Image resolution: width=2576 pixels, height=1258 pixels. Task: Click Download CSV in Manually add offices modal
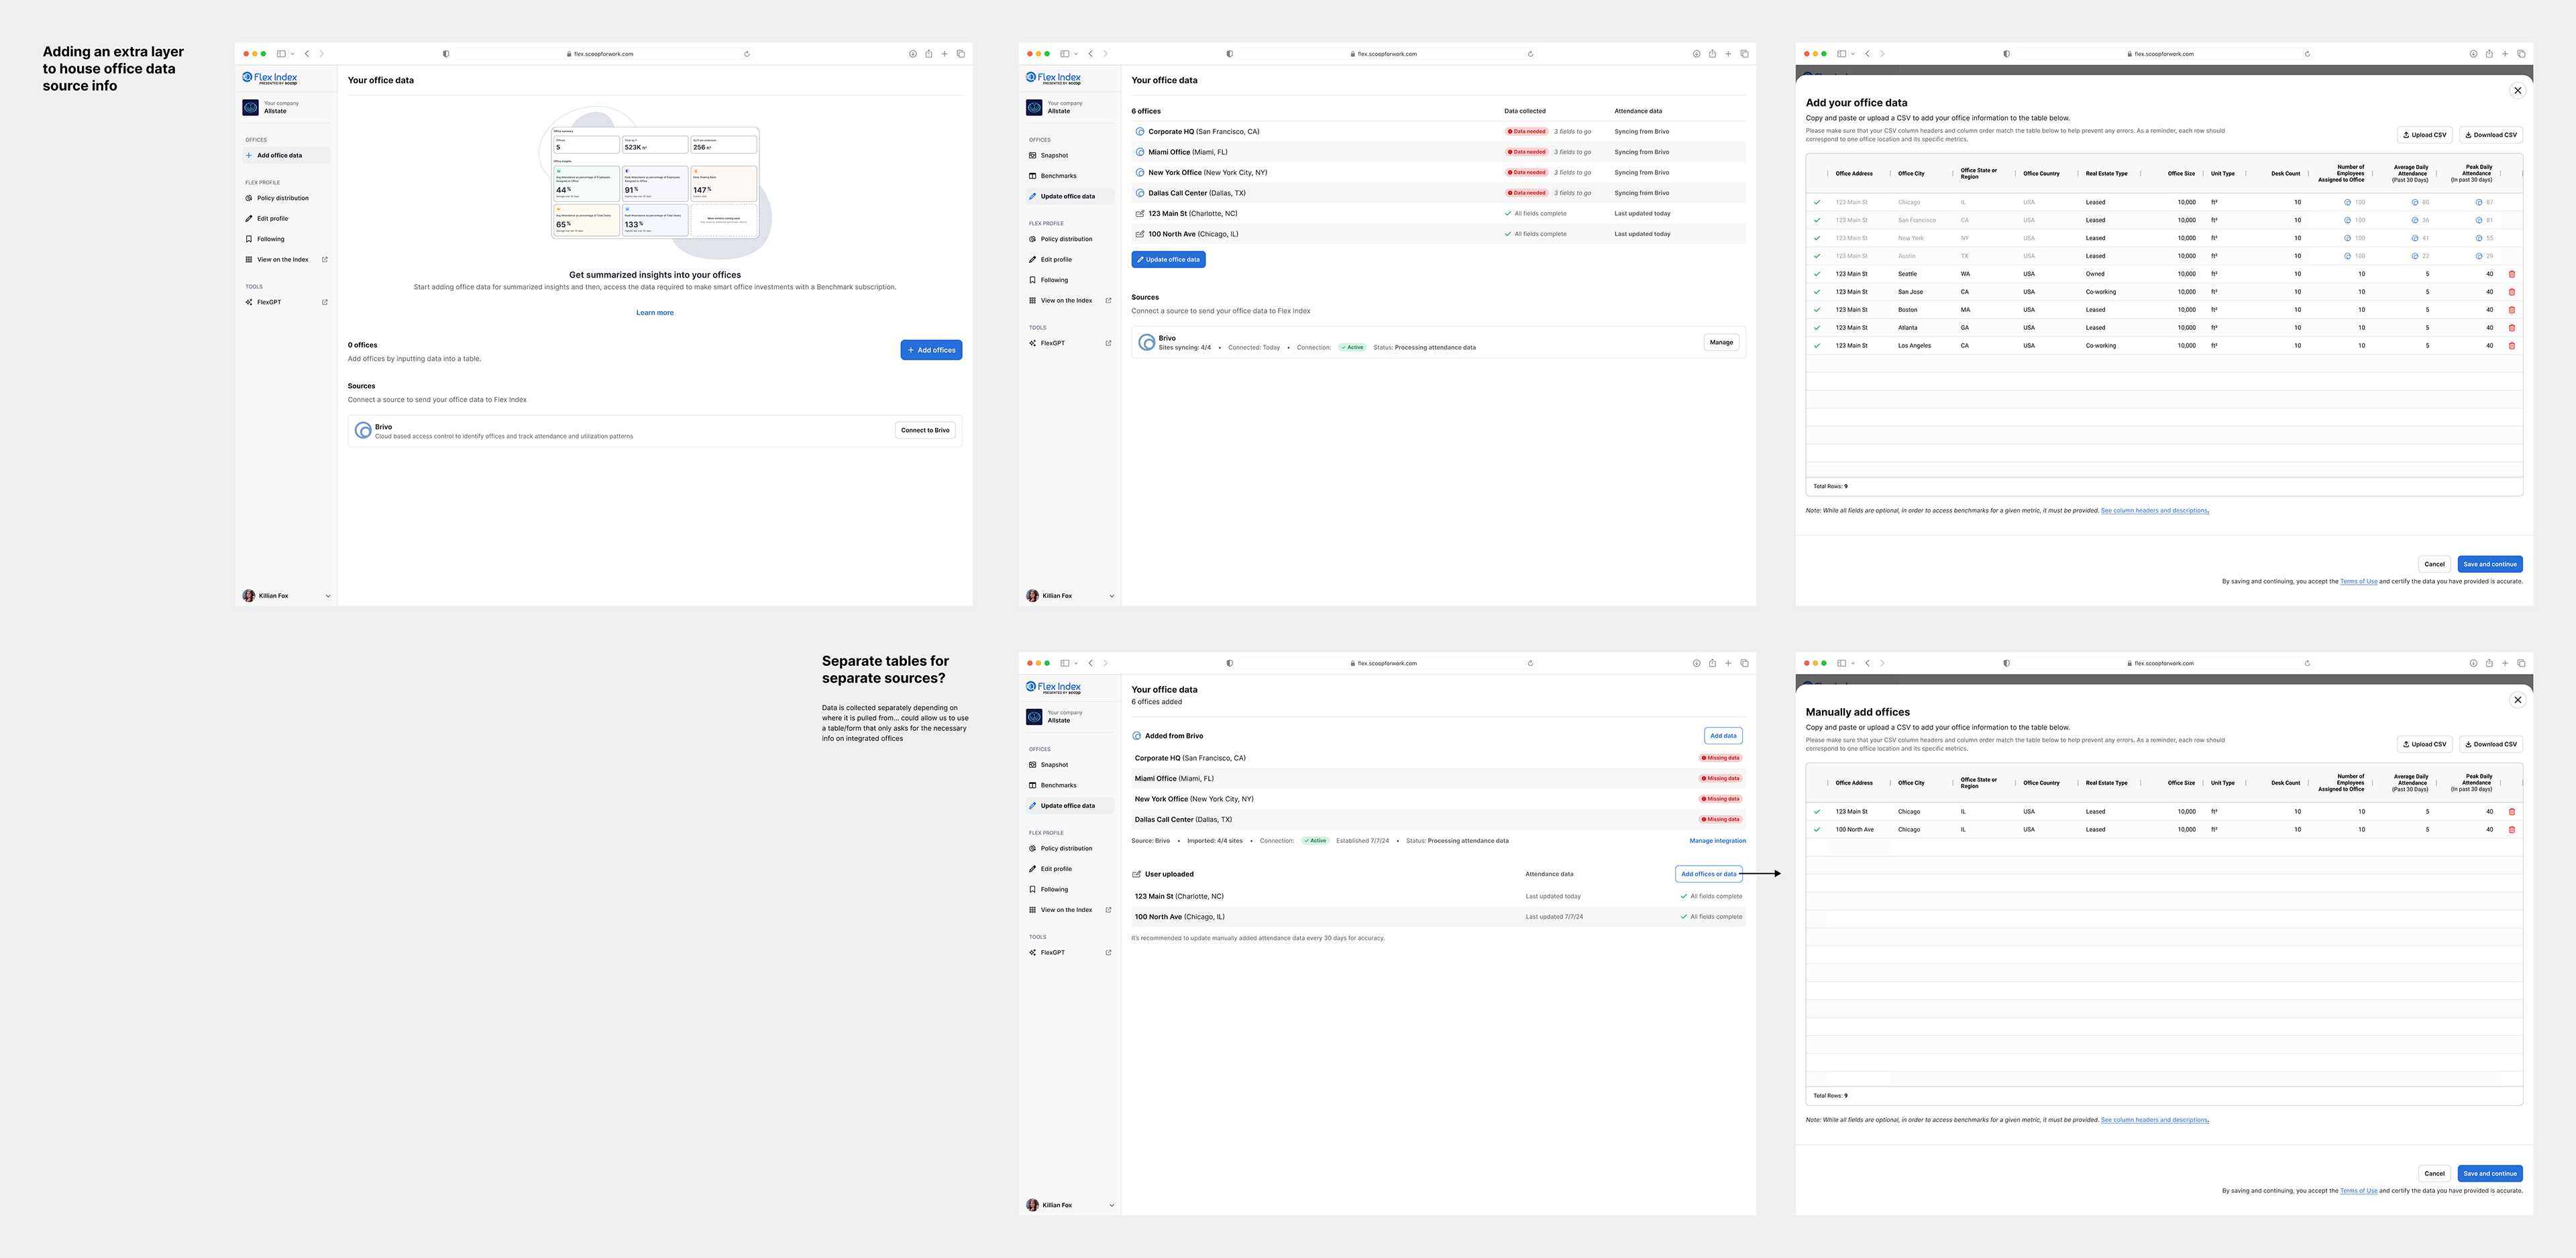pyautogui.click(x=2490, y=744)
